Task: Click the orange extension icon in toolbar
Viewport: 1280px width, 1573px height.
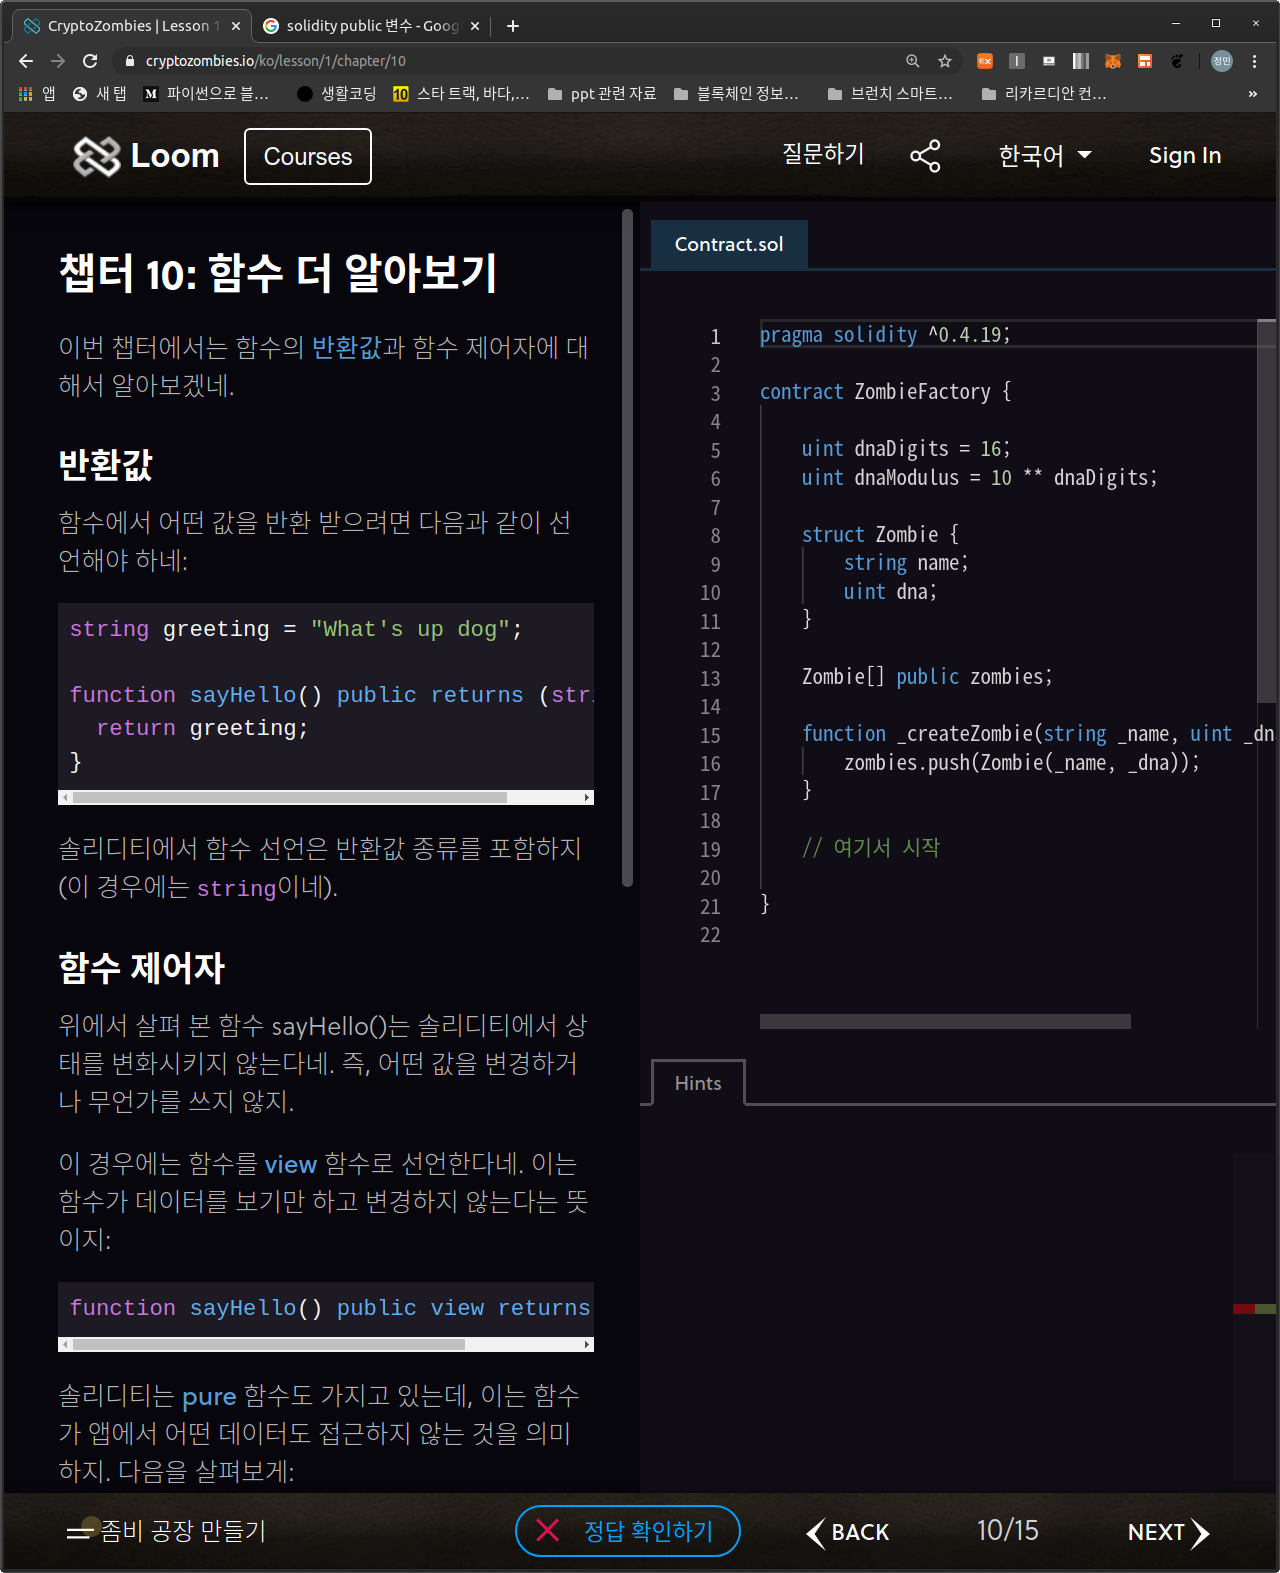Action: click(x=985, y=61)
